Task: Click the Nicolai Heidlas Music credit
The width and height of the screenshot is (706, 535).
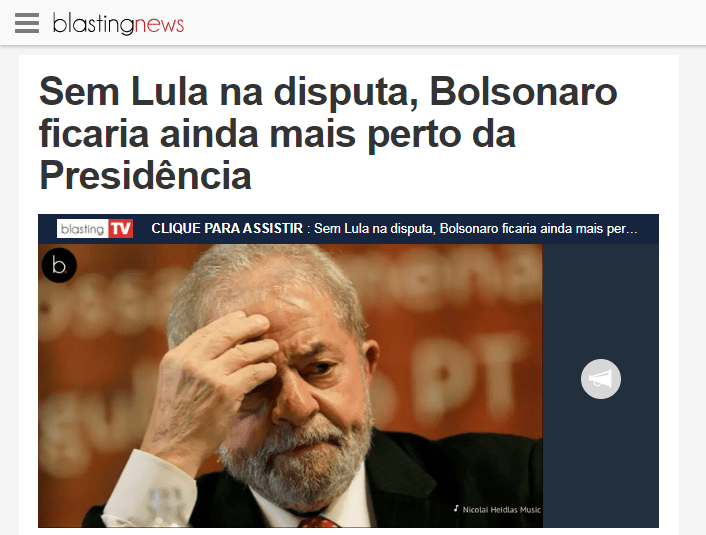Action: coord(502,510)
